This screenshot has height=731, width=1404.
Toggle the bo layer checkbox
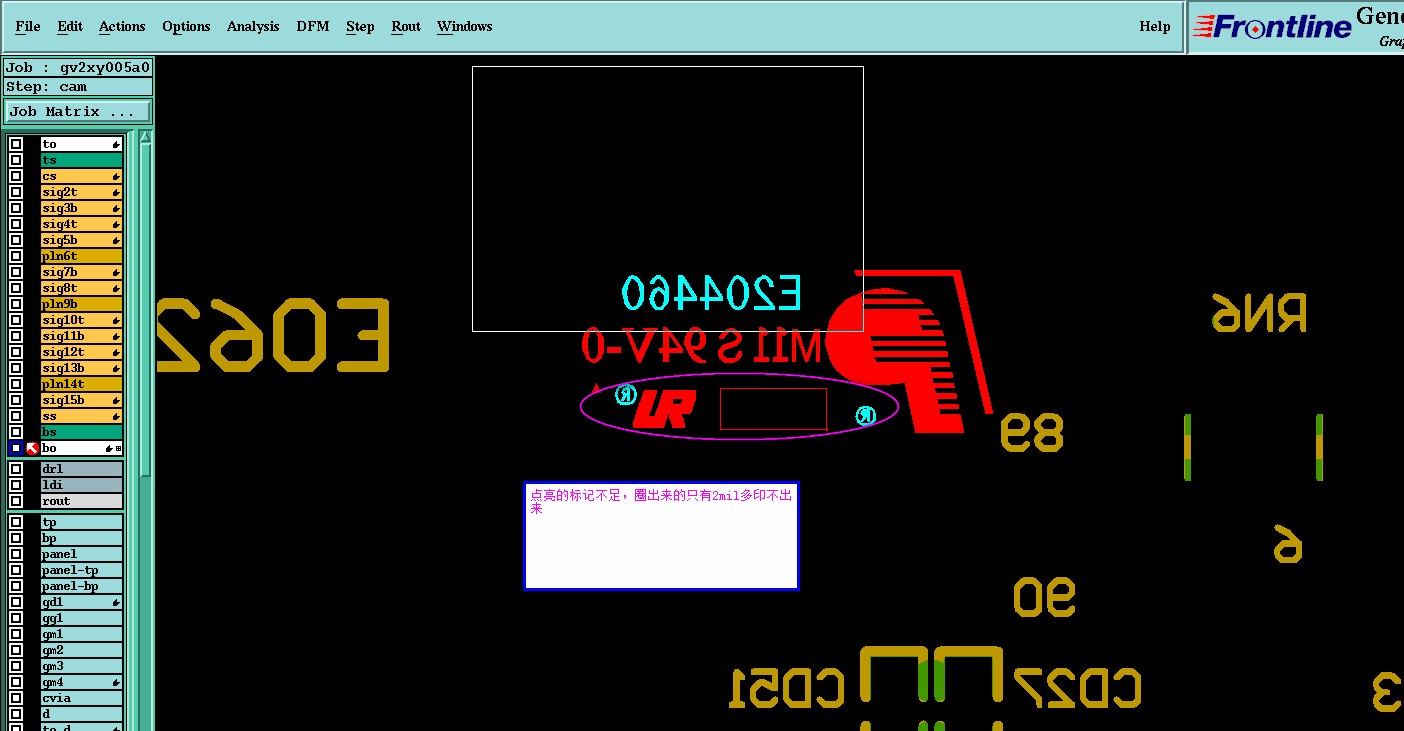[x=16, y=448]
